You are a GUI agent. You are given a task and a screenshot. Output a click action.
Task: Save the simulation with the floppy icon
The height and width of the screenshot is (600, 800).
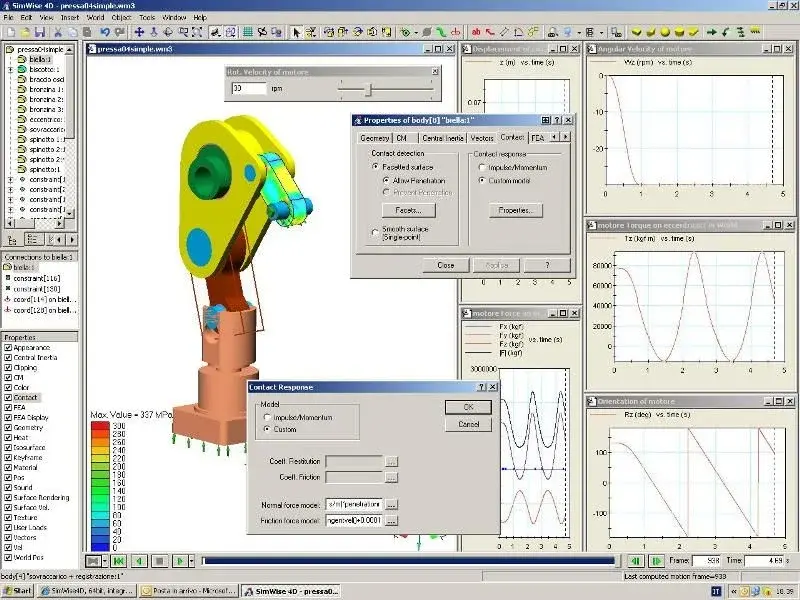(x=40, y=32)
